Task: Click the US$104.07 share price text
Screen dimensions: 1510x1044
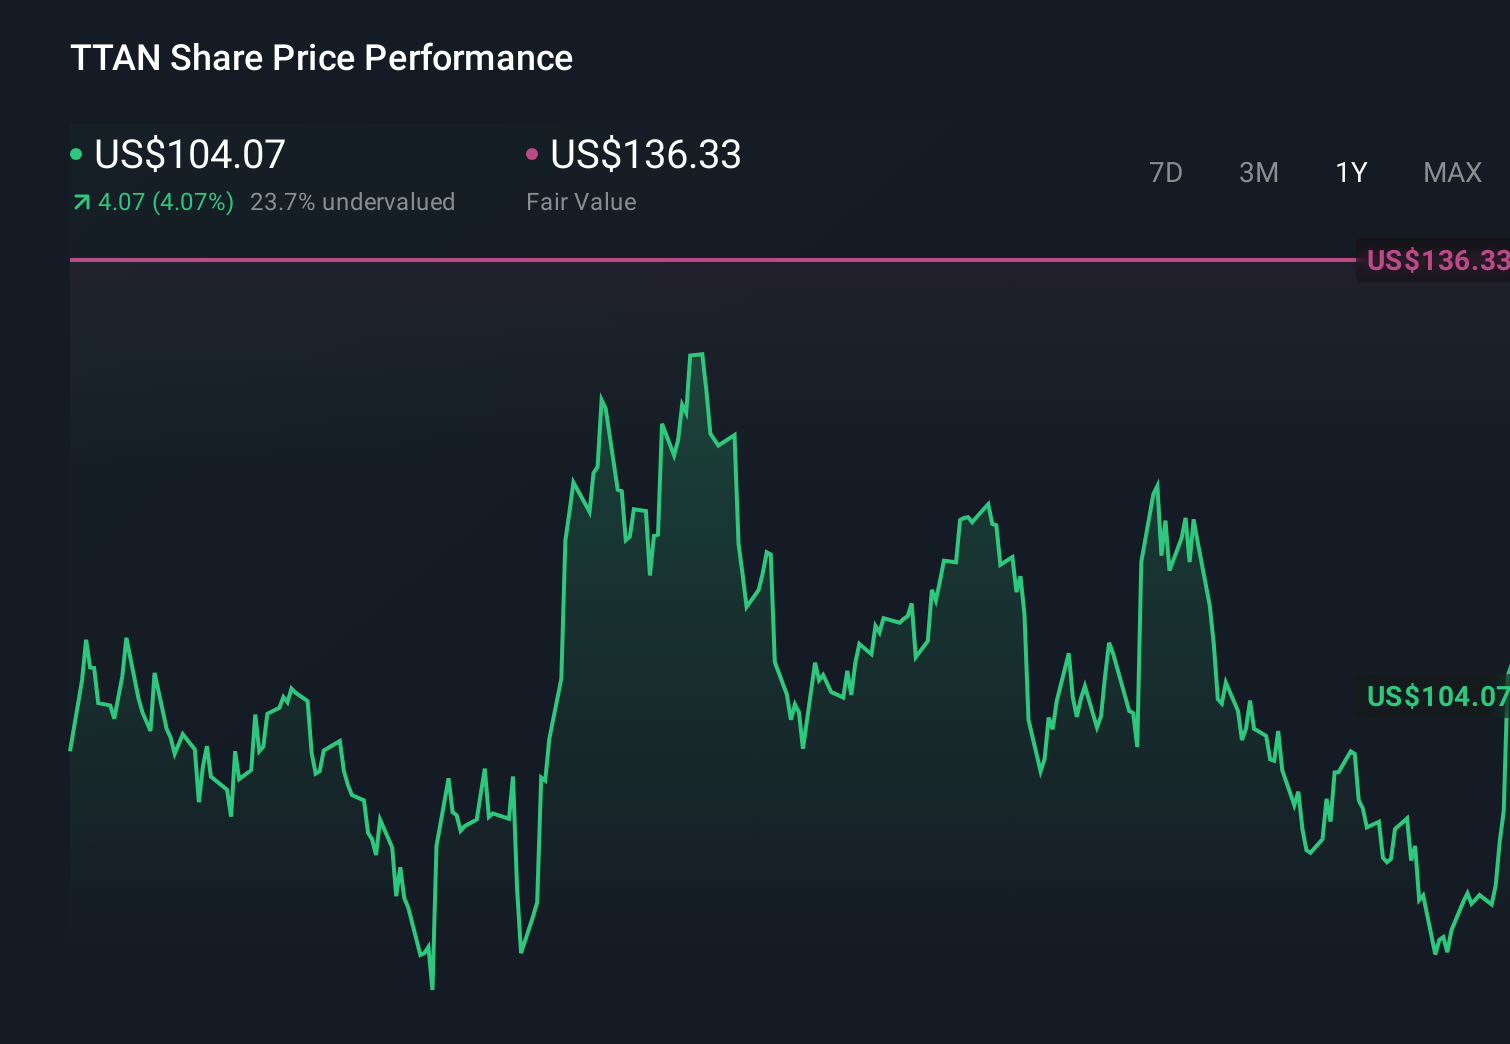Action: click(188, 155)
